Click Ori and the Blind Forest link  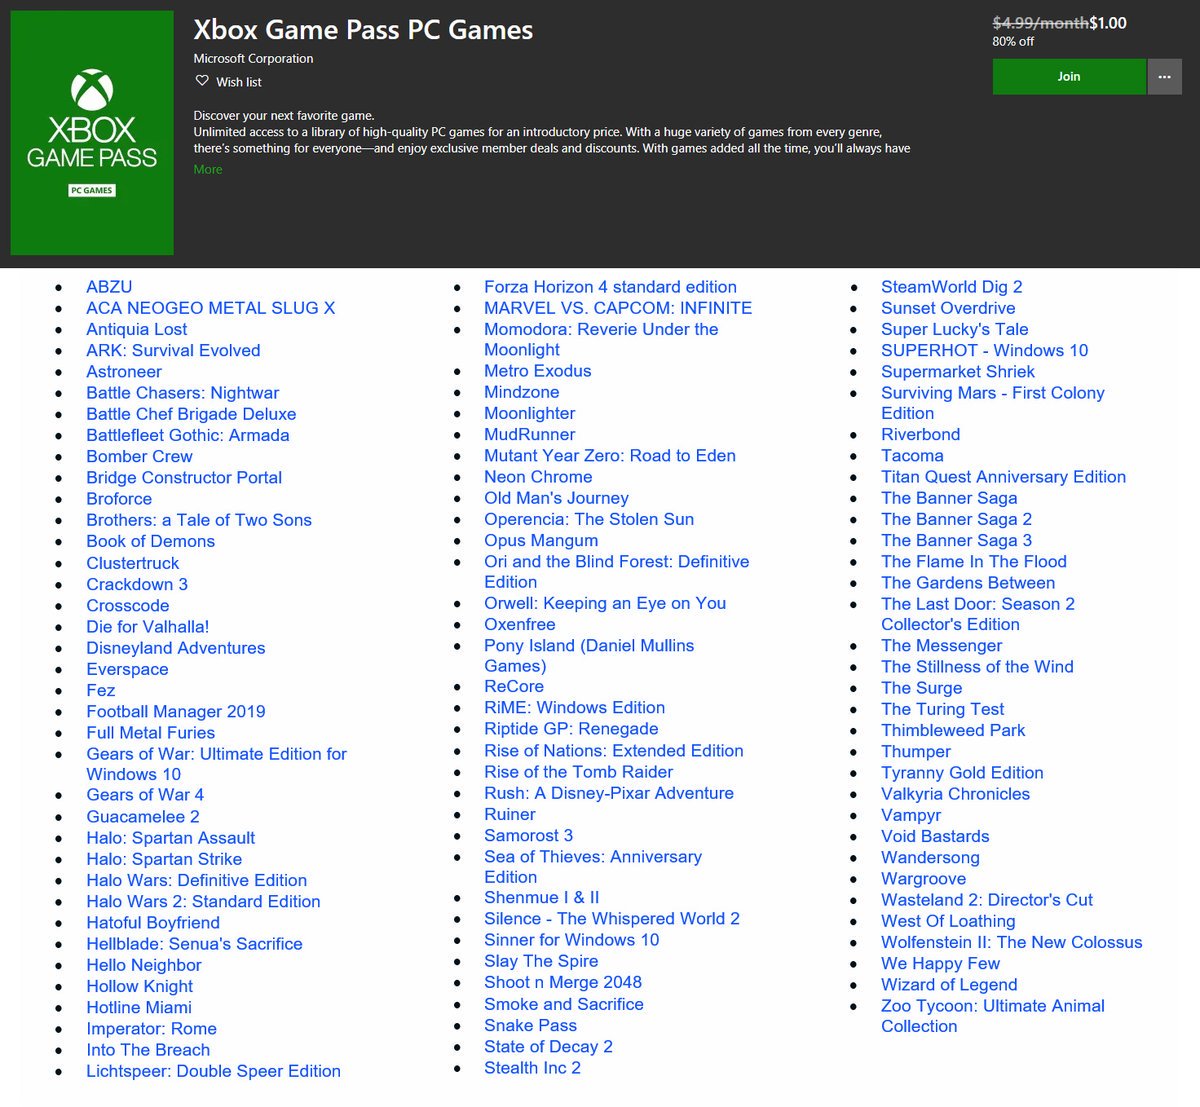[x=617, y=572]
